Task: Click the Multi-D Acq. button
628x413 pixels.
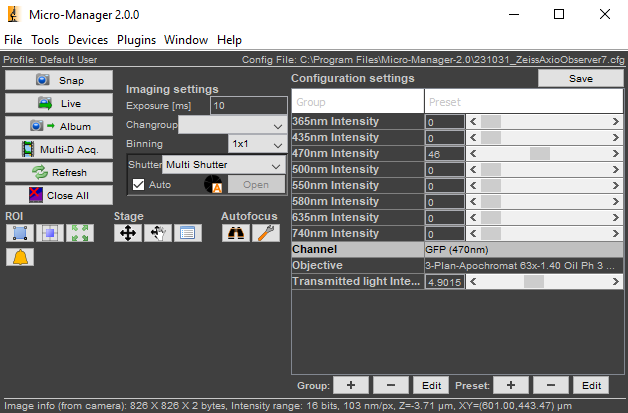Action: coord(60,149)
